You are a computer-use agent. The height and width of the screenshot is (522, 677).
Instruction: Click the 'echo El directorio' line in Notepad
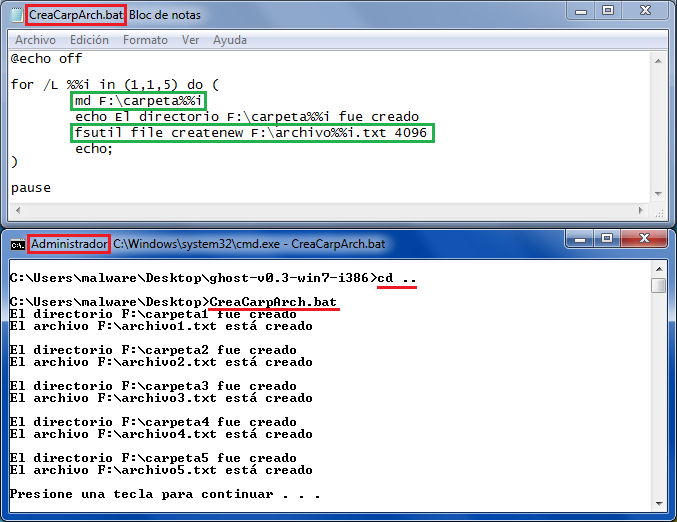click(247, 117)
